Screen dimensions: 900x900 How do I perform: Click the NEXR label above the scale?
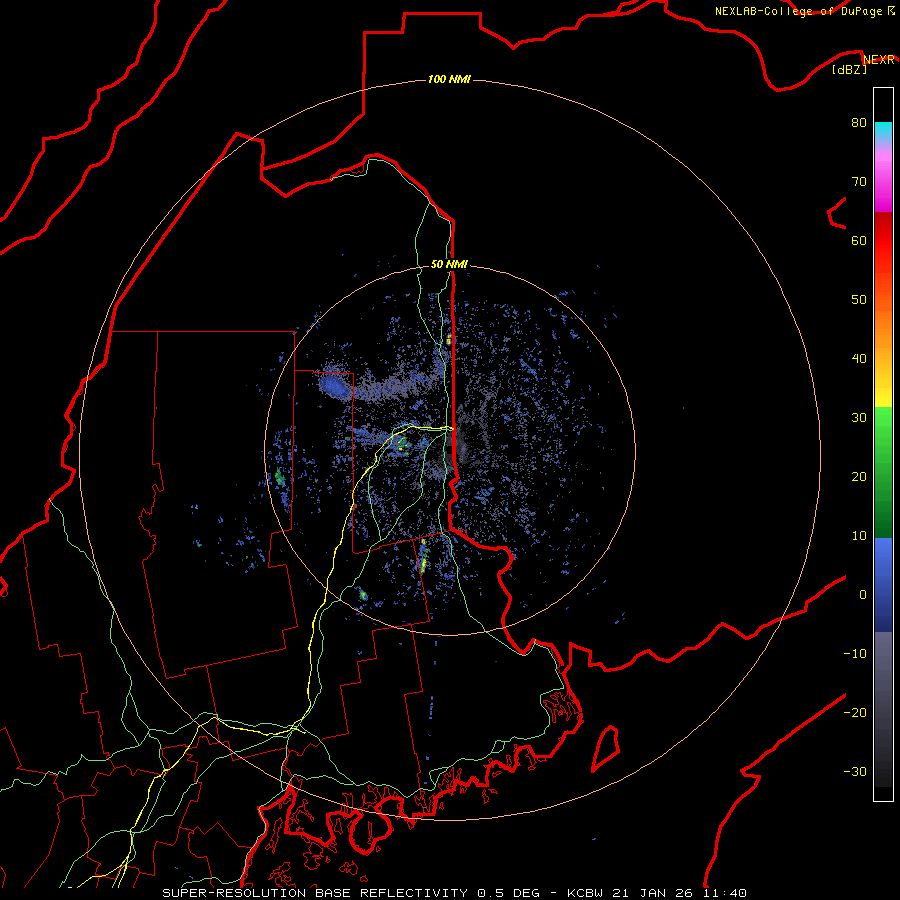(879, 60)
